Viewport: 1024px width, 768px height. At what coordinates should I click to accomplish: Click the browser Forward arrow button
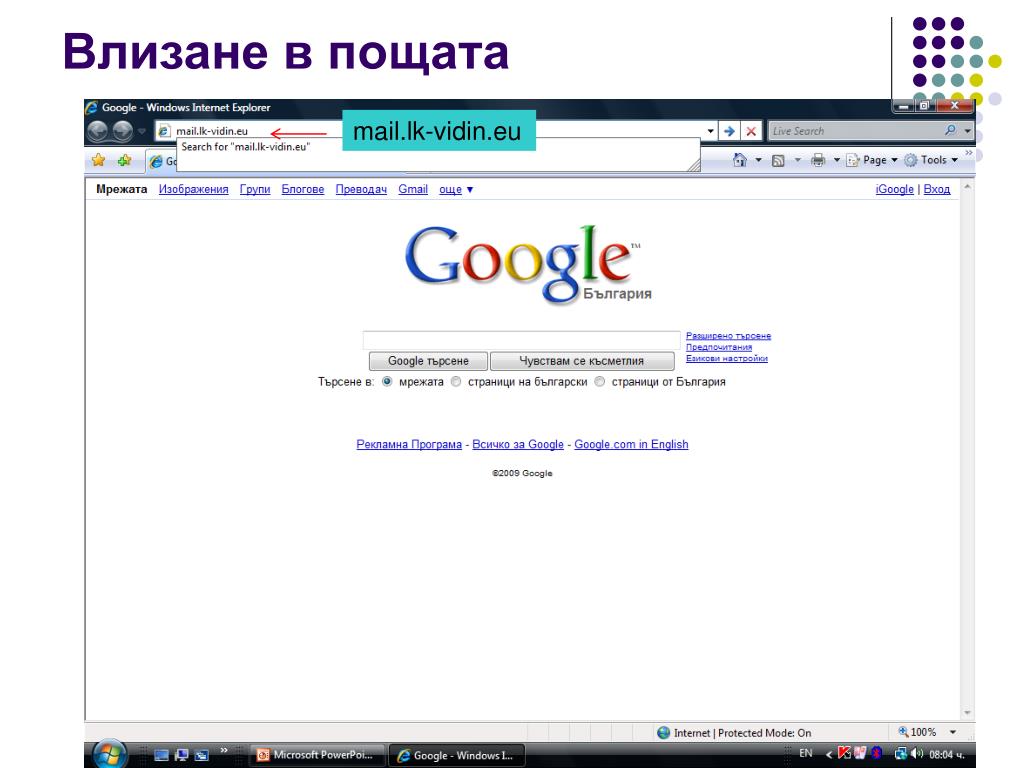click(122, 131)
